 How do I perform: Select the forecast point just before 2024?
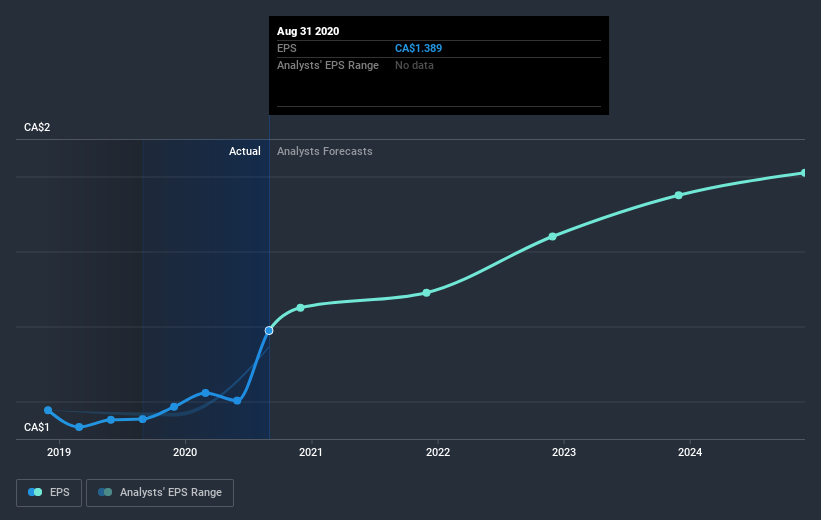(x=679, y=195)
